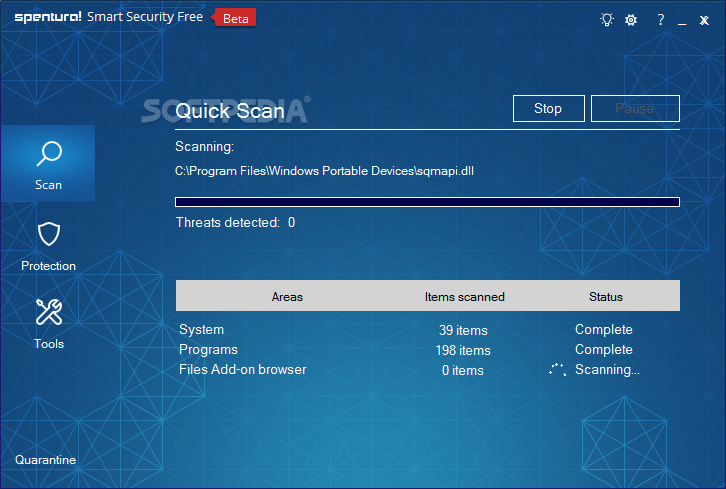
Task: Click the 198 items value
Action: [x=463, y=350]
